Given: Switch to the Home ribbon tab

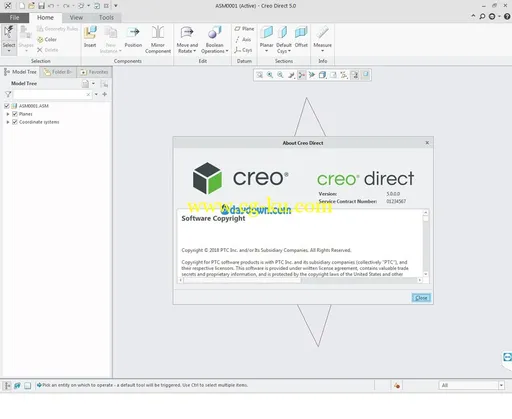Looking at the screenshot, I should [x=45, y=18].
